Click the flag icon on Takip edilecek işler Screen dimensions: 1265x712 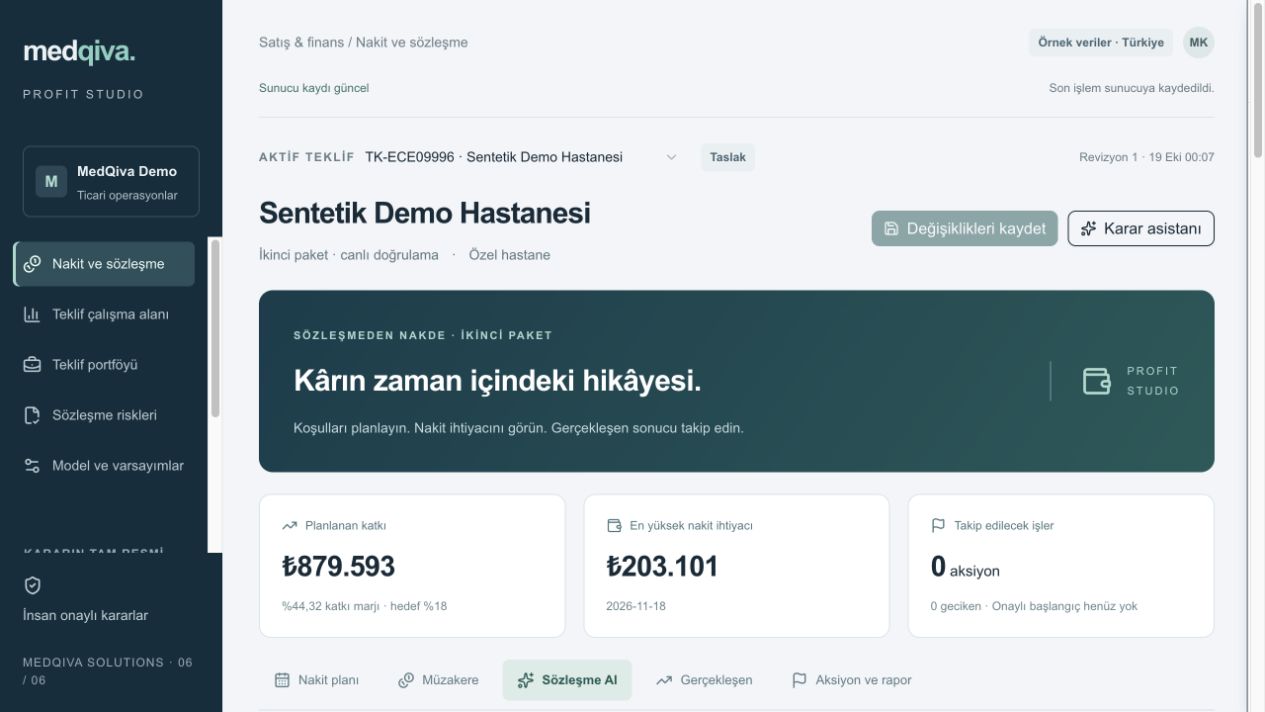coord(938,525)
